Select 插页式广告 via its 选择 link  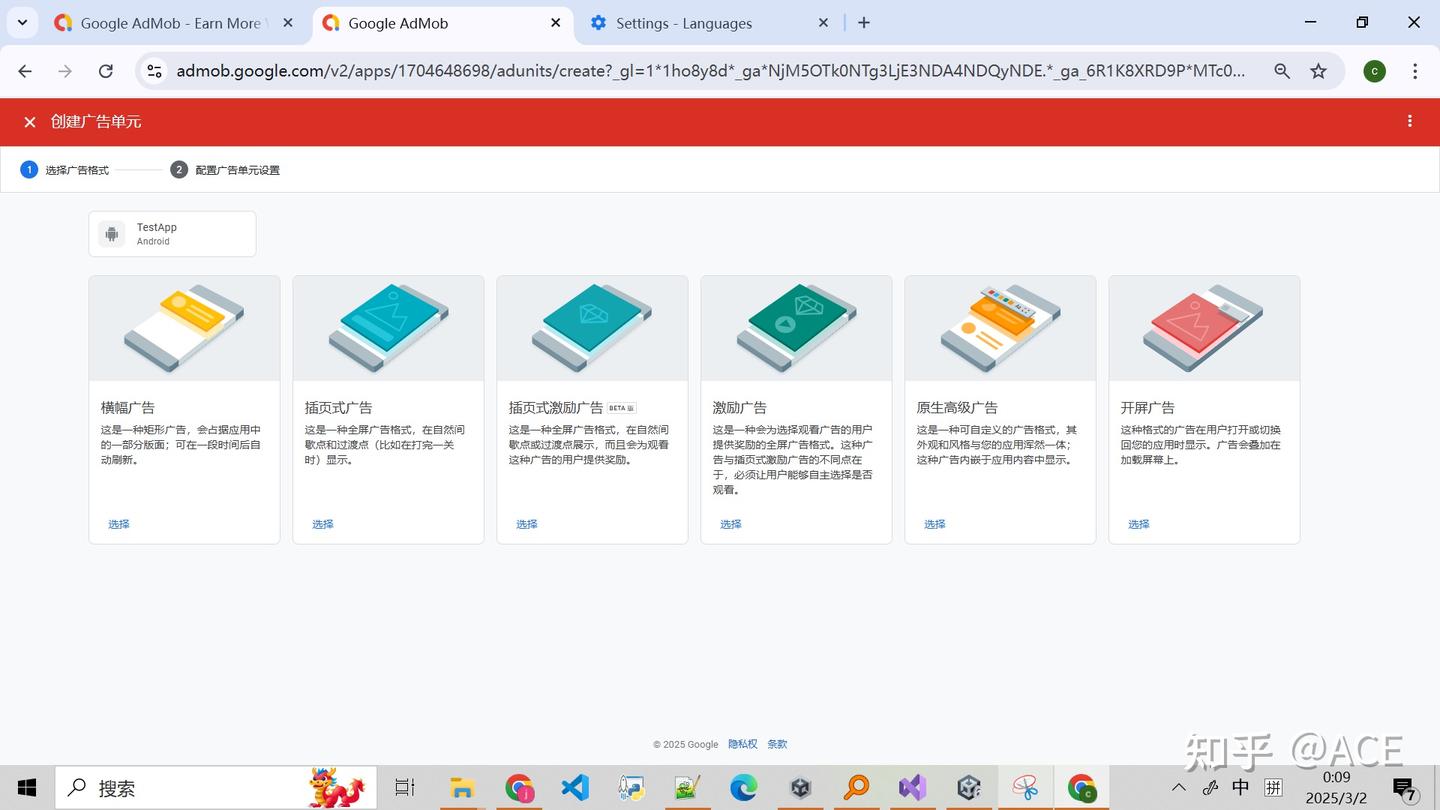coord(323,524)
